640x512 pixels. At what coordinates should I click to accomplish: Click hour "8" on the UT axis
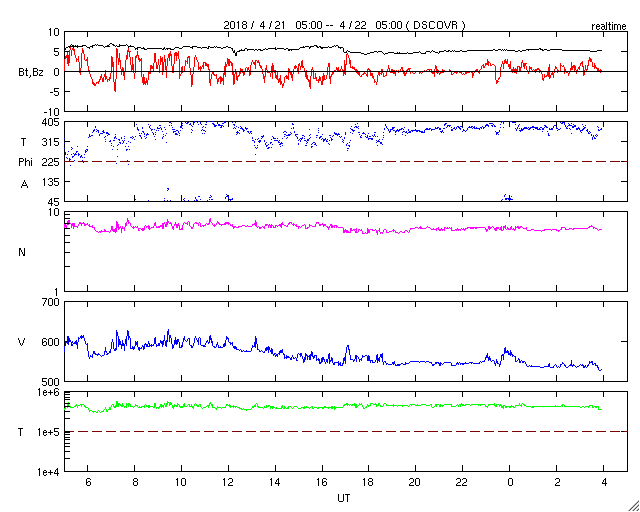point(135,482)
